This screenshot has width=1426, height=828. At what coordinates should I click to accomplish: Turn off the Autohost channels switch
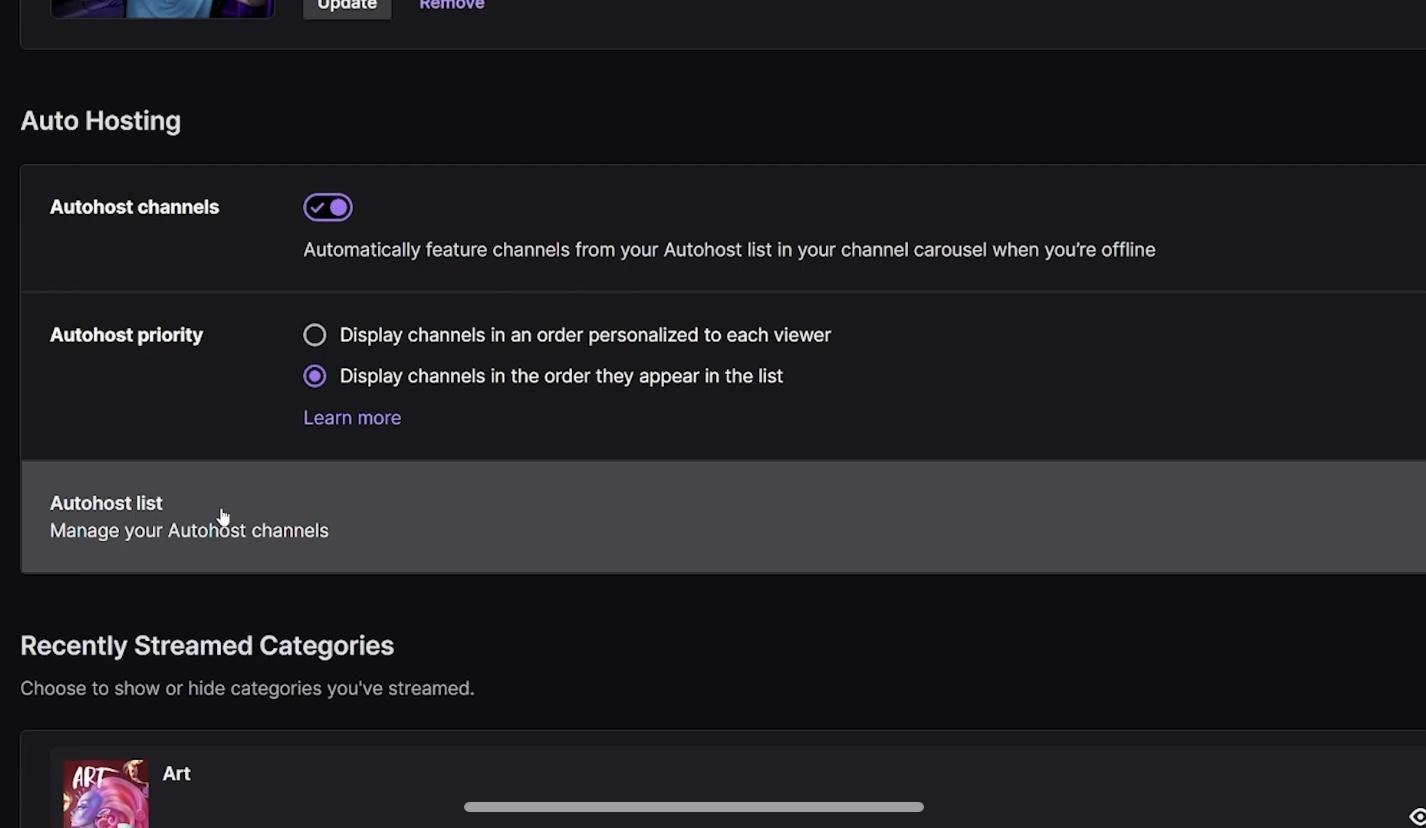(x=328, y=207)
